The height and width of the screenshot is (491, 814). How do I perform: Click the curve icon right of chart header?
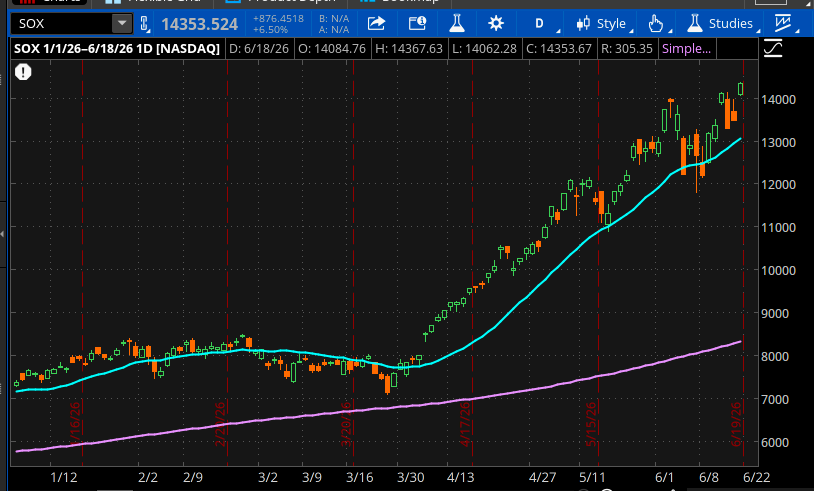tap(773, 49)
